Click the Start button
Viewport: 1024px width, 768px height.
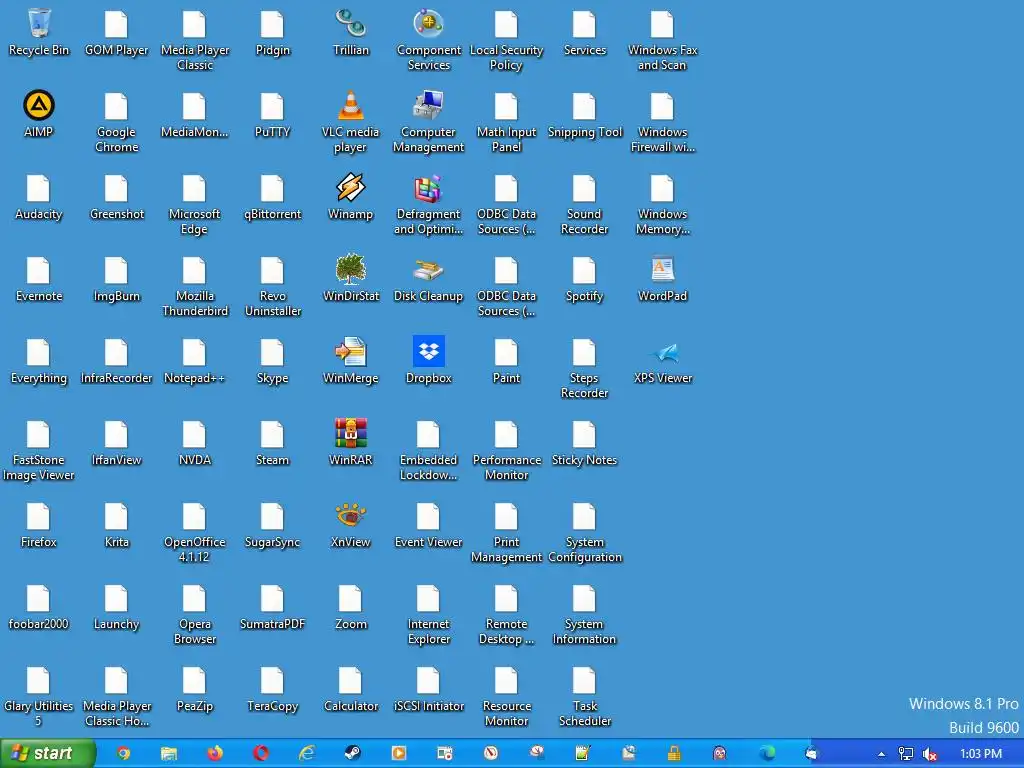[x=48, y=754]
